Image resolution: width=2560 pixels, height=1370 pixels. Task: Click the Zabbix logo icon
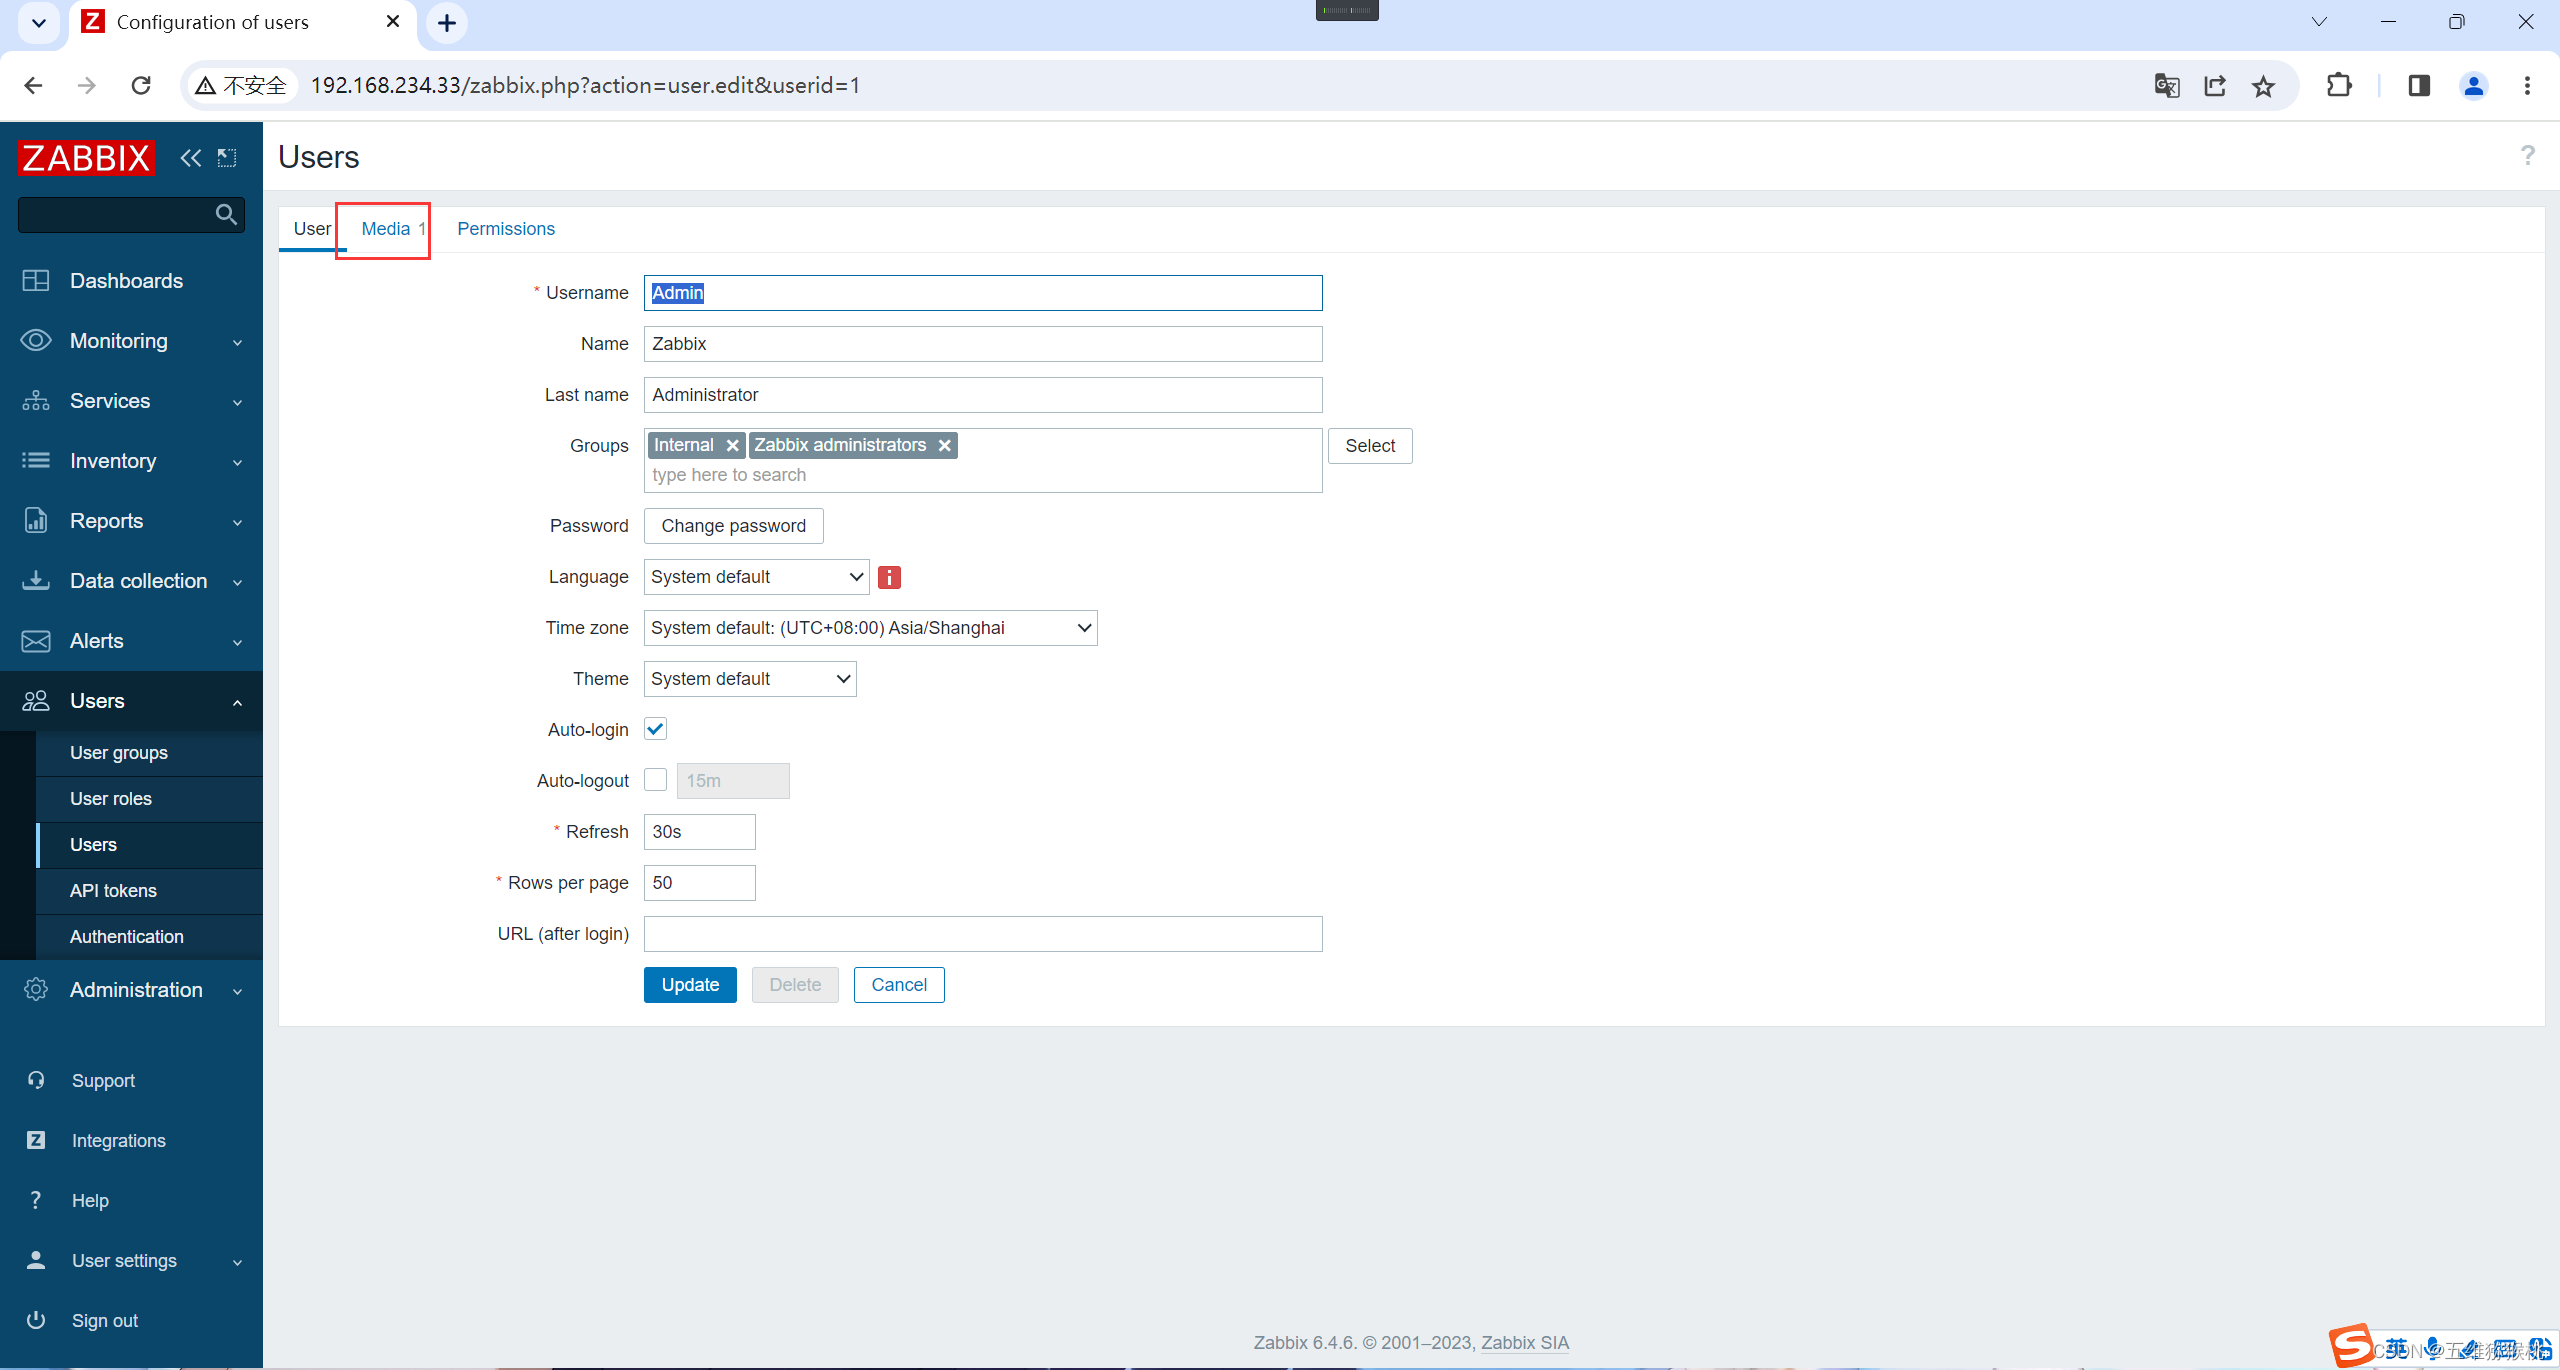click(x=90, y=154)
